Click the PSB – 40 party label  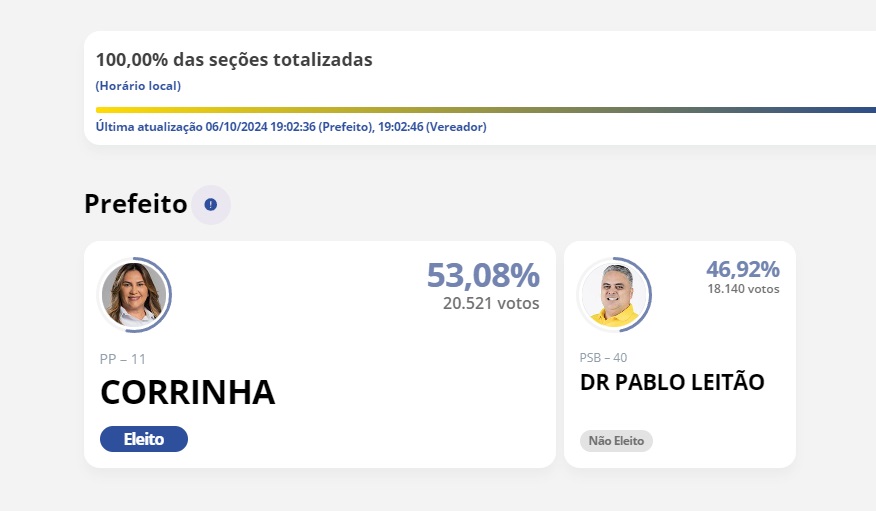tap(604, 357)
